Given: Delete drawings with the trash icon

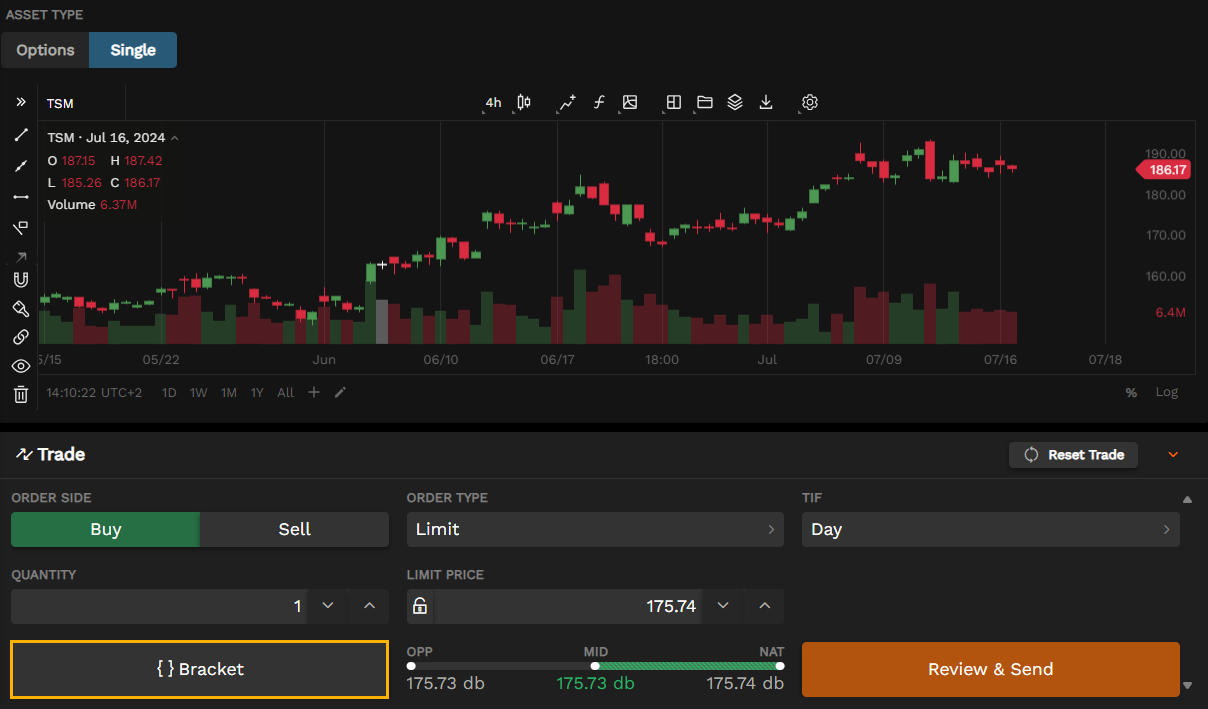Looking at the screenshot, I should point(20,395).
